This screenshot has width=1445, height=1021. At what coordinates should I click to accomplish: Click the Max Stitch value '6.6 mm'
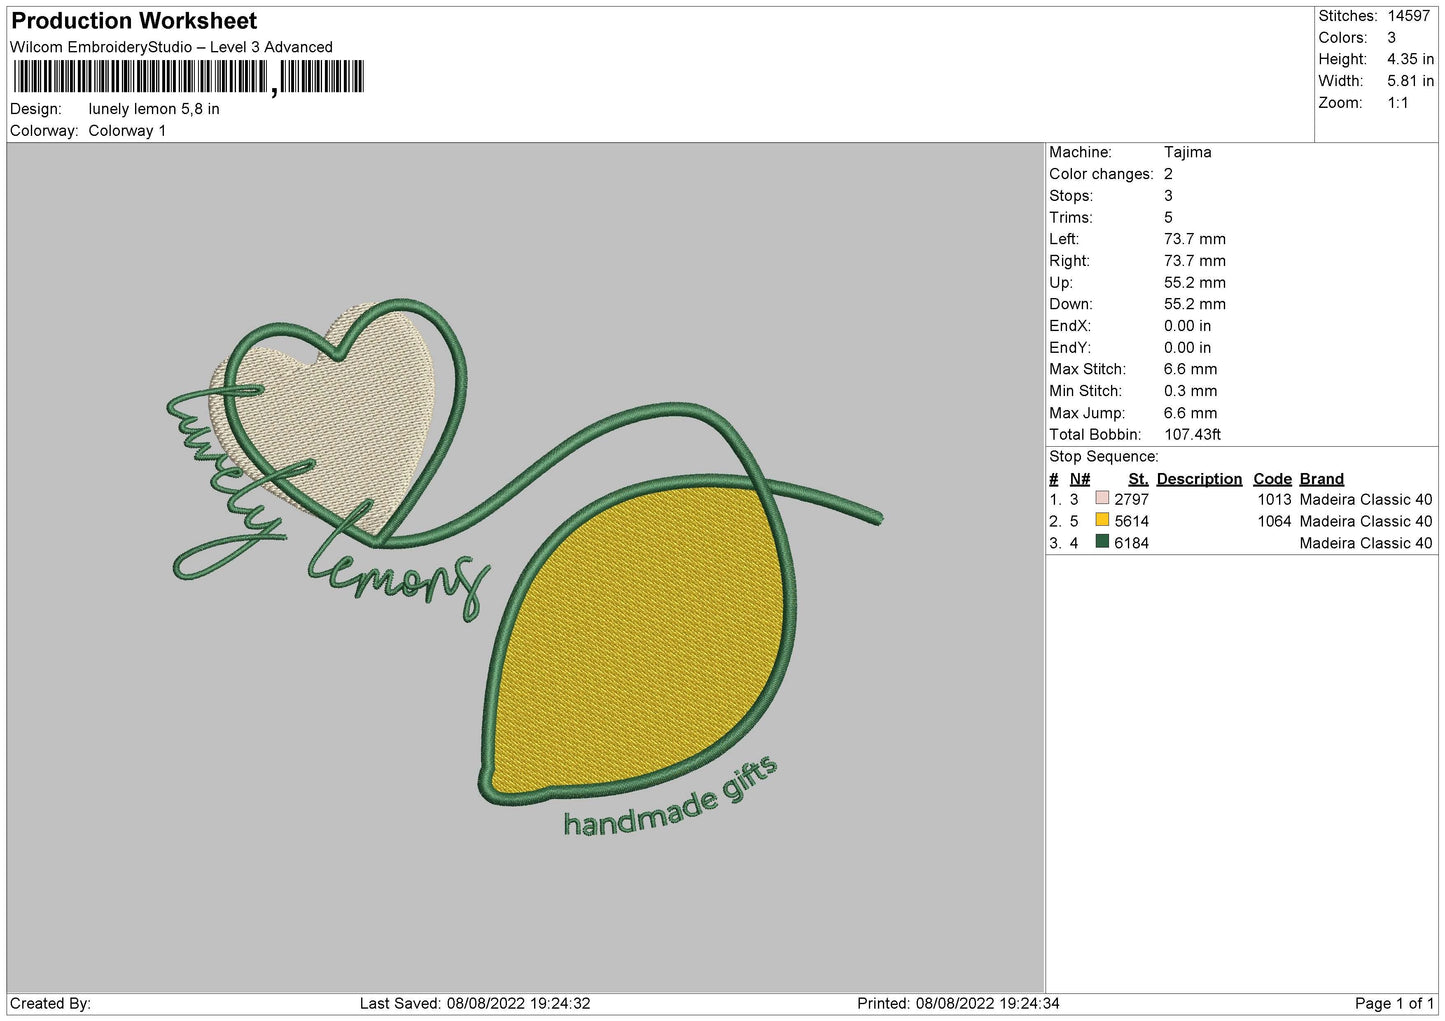1190,370
